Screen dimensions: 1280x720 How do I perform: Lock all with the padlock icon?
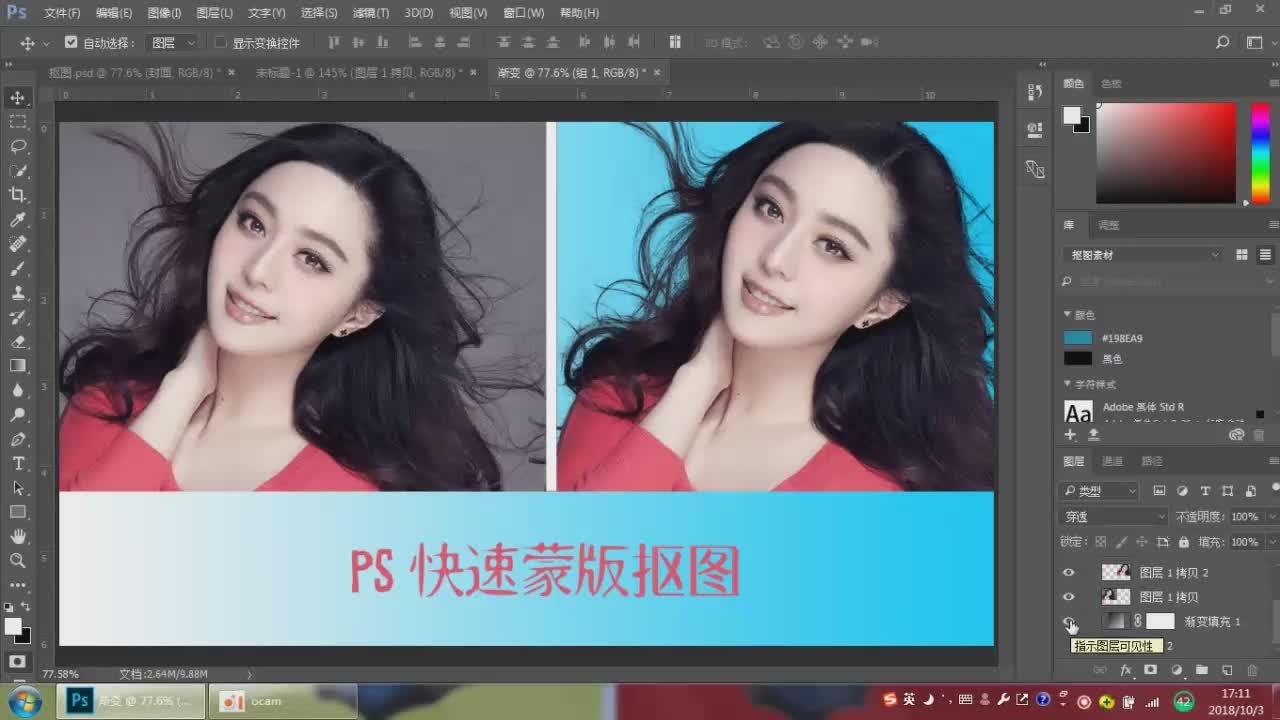coord(1184,542)
